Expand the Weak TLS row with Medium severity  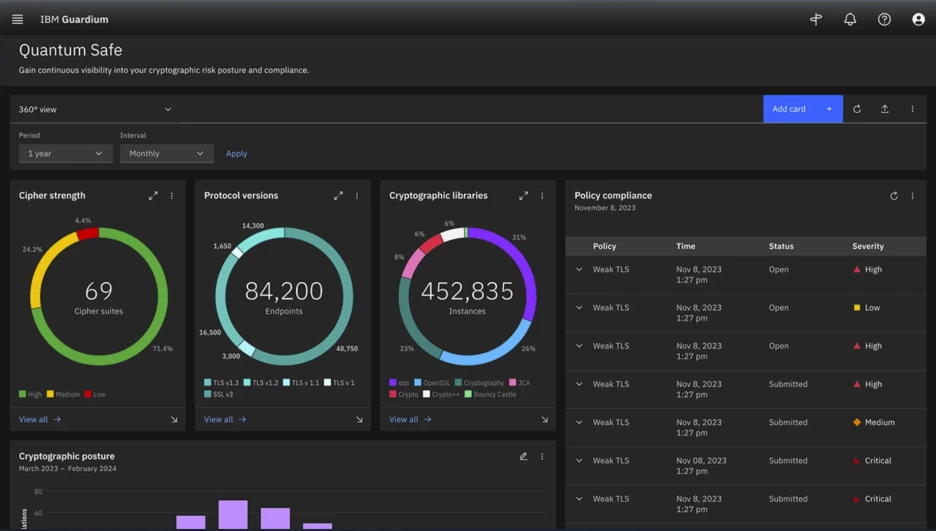click(579, 422)
